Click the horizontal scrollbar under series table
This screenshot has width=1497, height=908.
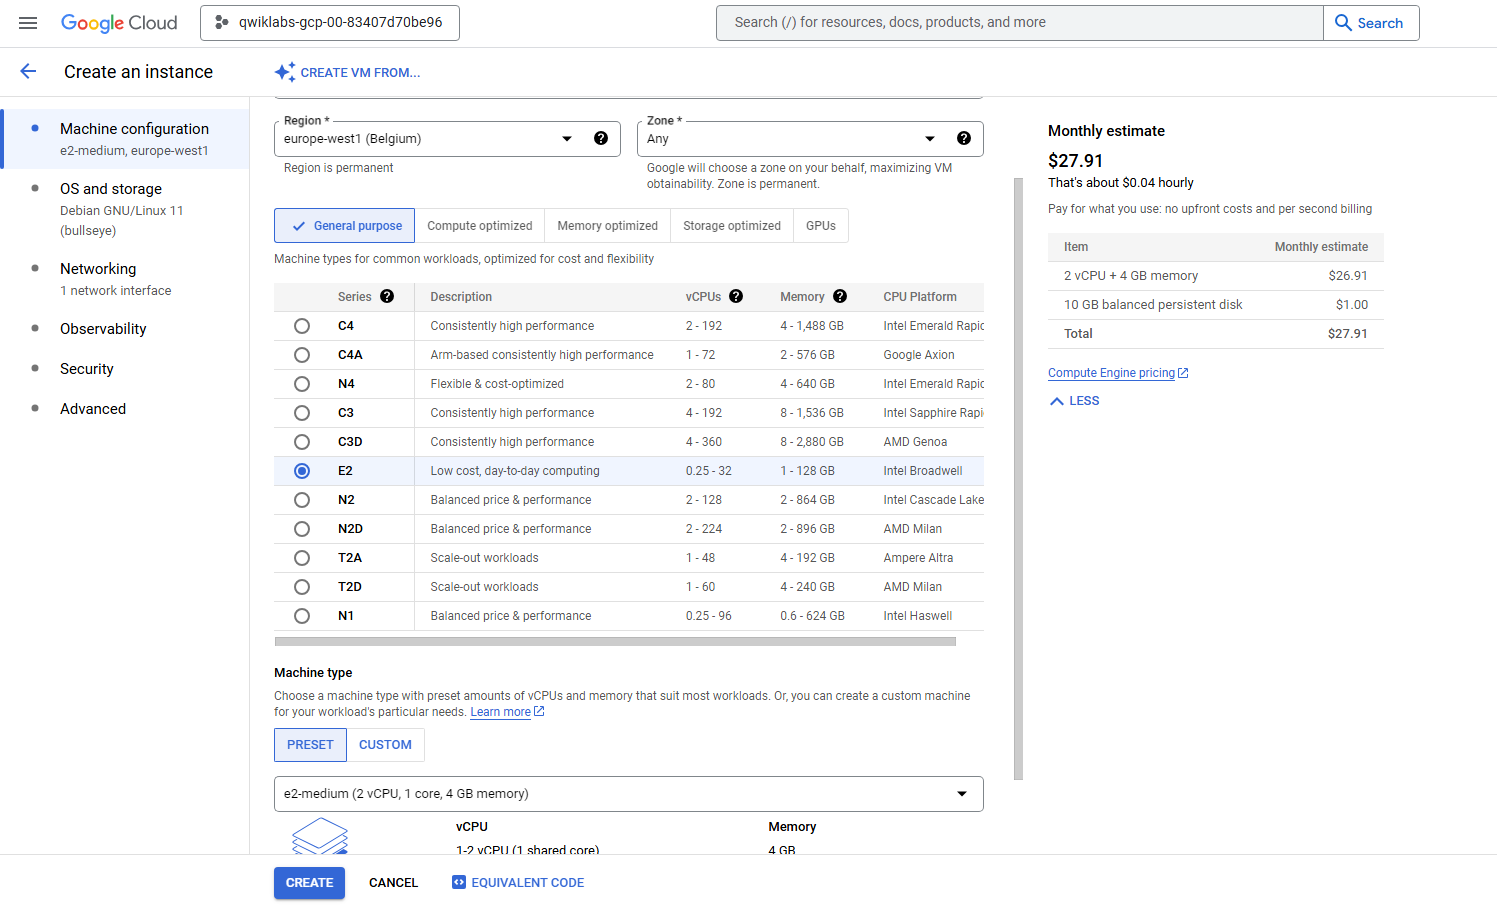(x=615, y=642)
